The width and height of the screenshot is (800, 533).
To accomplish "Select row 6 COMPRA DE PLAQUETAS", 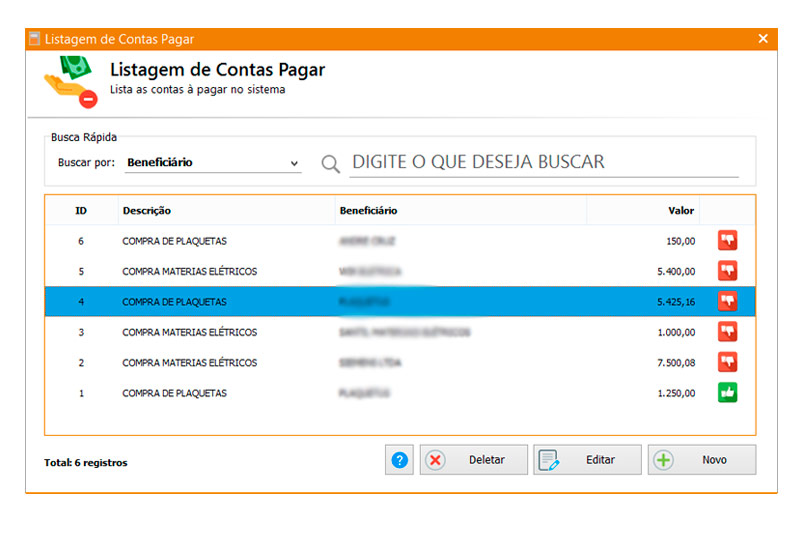I will [x=400, y=241].
